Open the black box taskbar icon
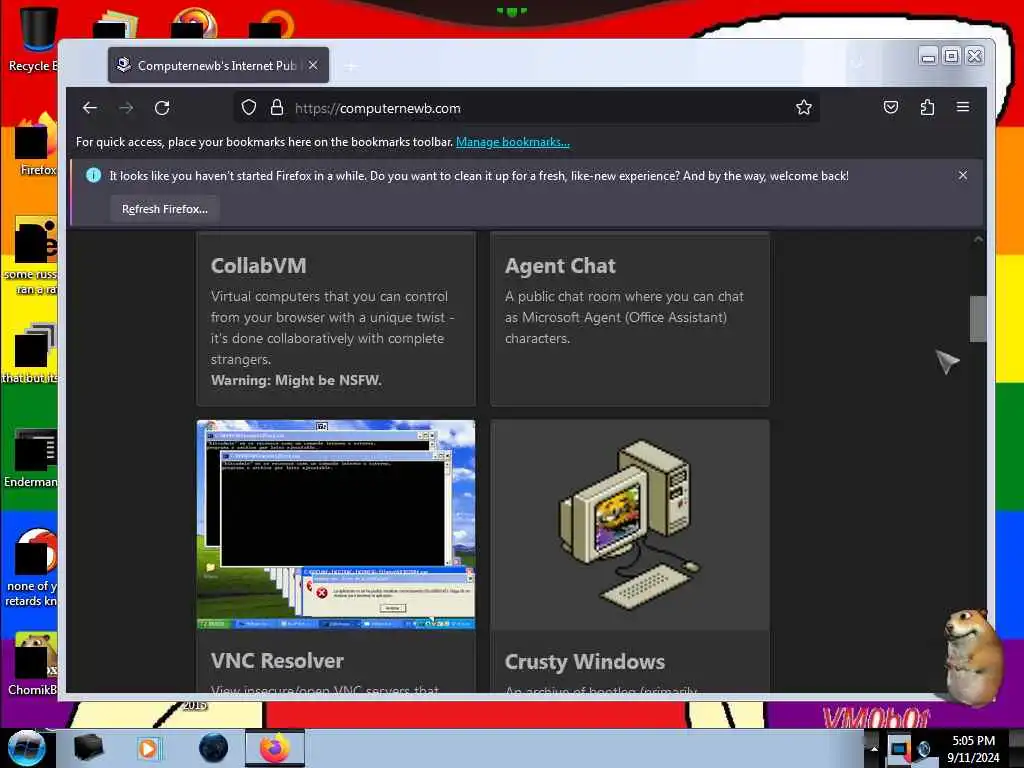This screenshot has width=1024, height=768. (x=88, y=748)
